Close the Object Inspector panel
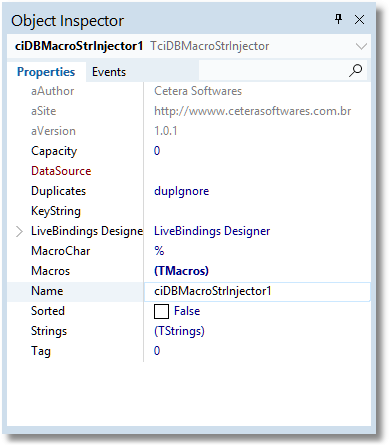The width and height of the screenshot is (390, 448). (359, 20)
